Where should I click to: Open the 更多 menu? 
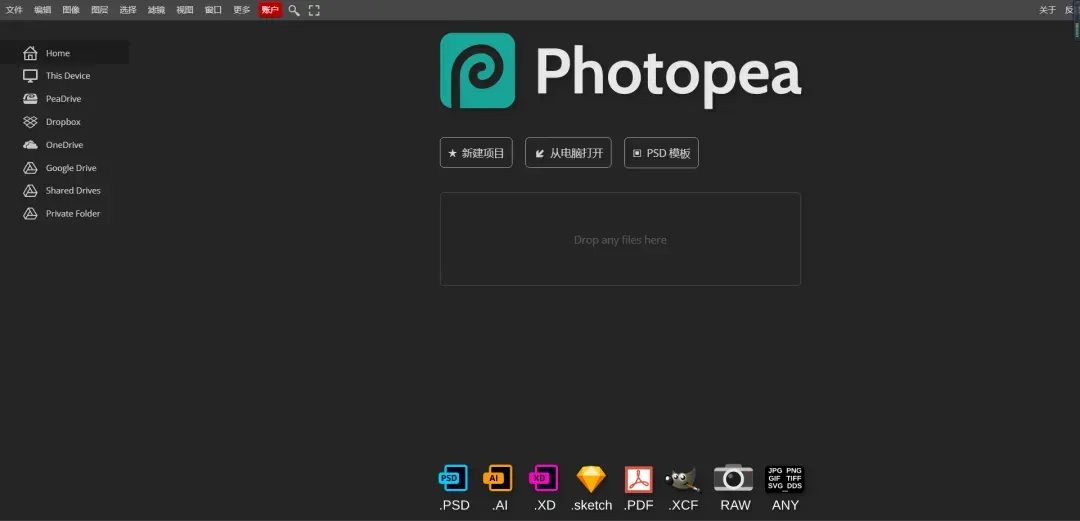coord(242,10)
